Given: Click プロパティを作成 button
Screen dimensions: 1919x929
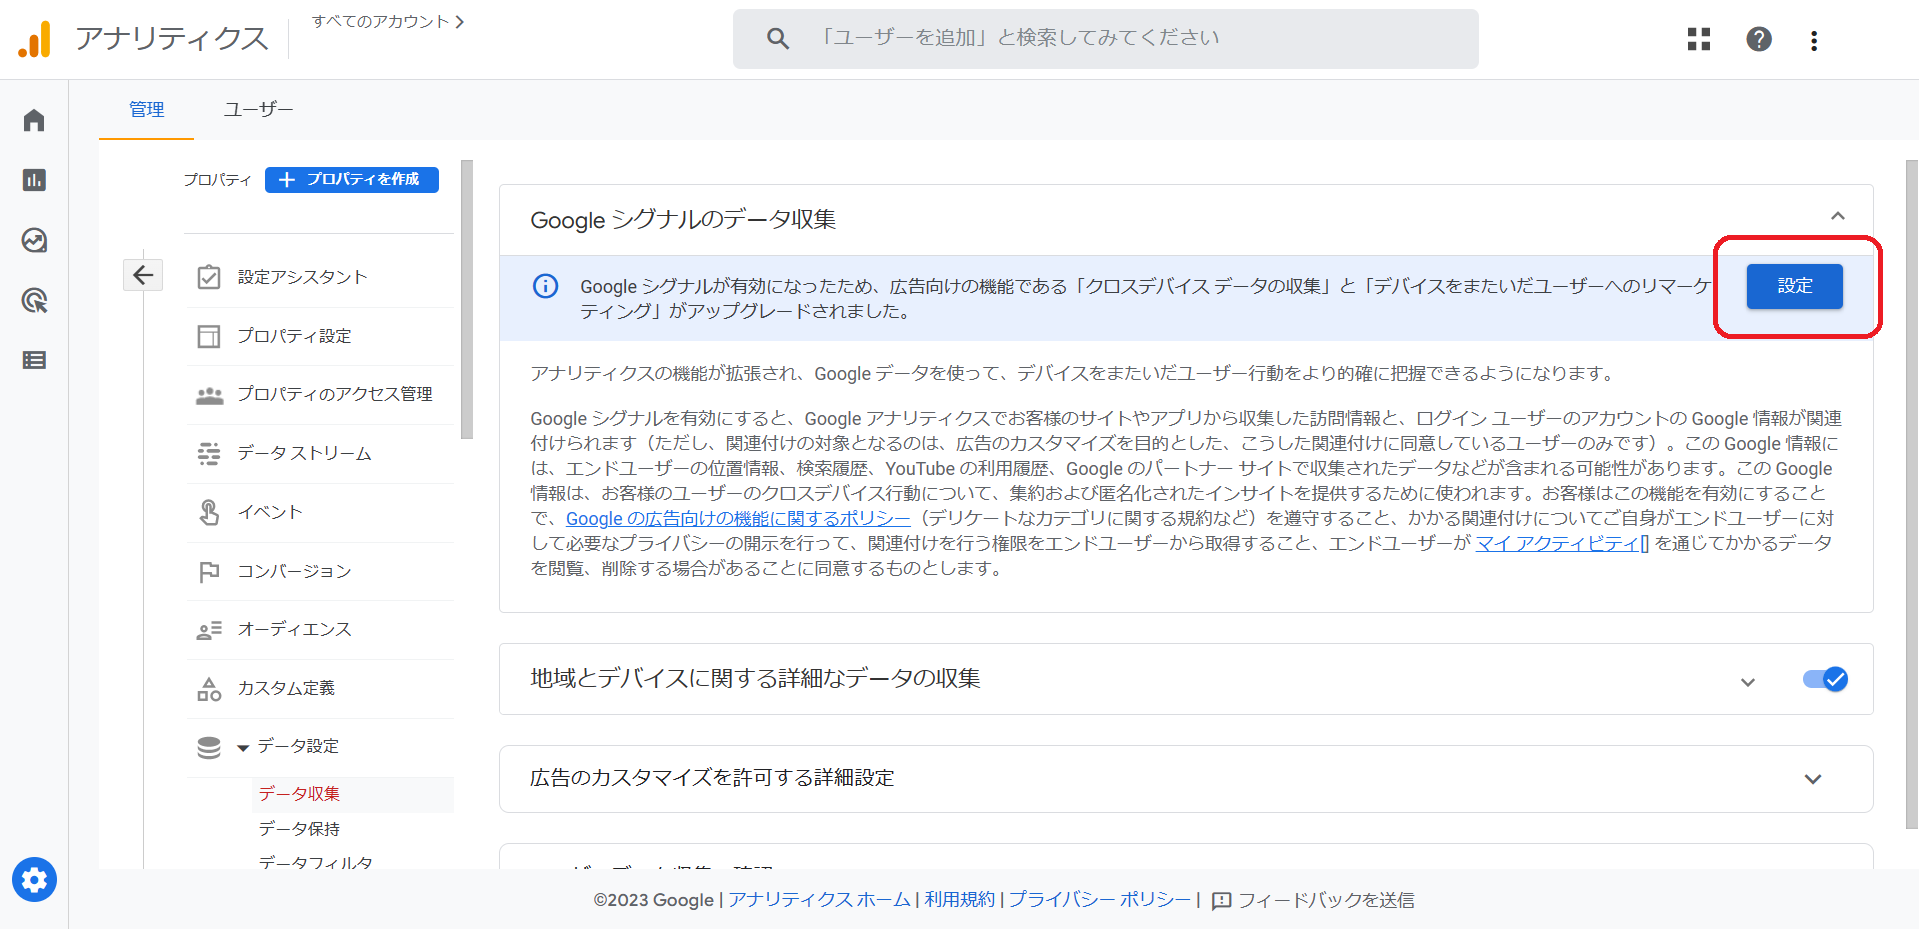Looking at the screenshot, I should click(x=352, y=179).
